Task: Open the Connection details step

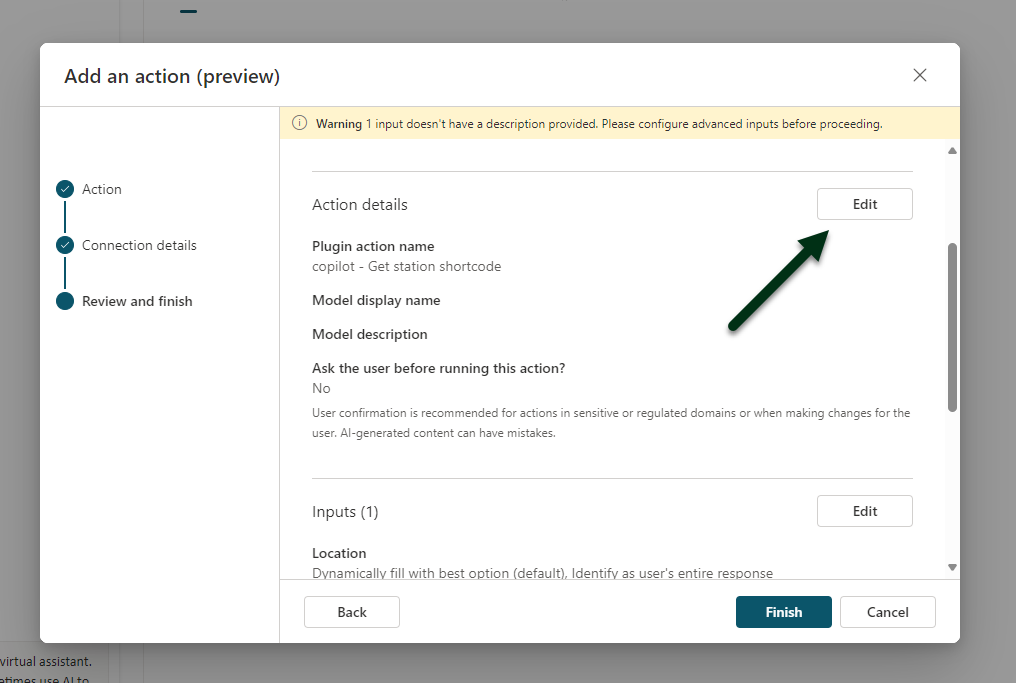Action: coord(139,245)
